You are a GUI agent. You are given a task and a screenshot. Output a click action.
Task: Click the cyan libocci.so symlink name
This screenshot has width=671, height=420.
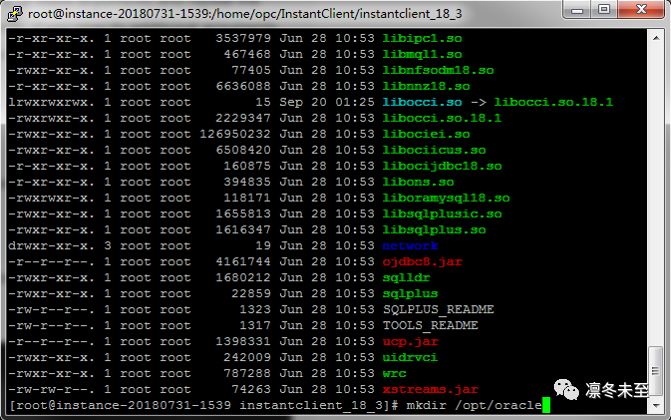click(422, 102)
